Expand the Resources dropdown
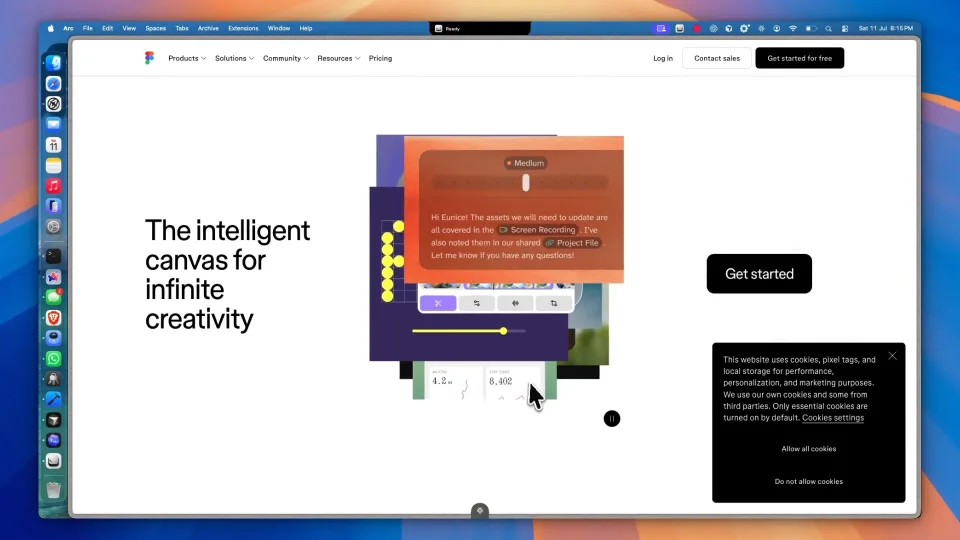The image size is (960, 540). point(338,58)
